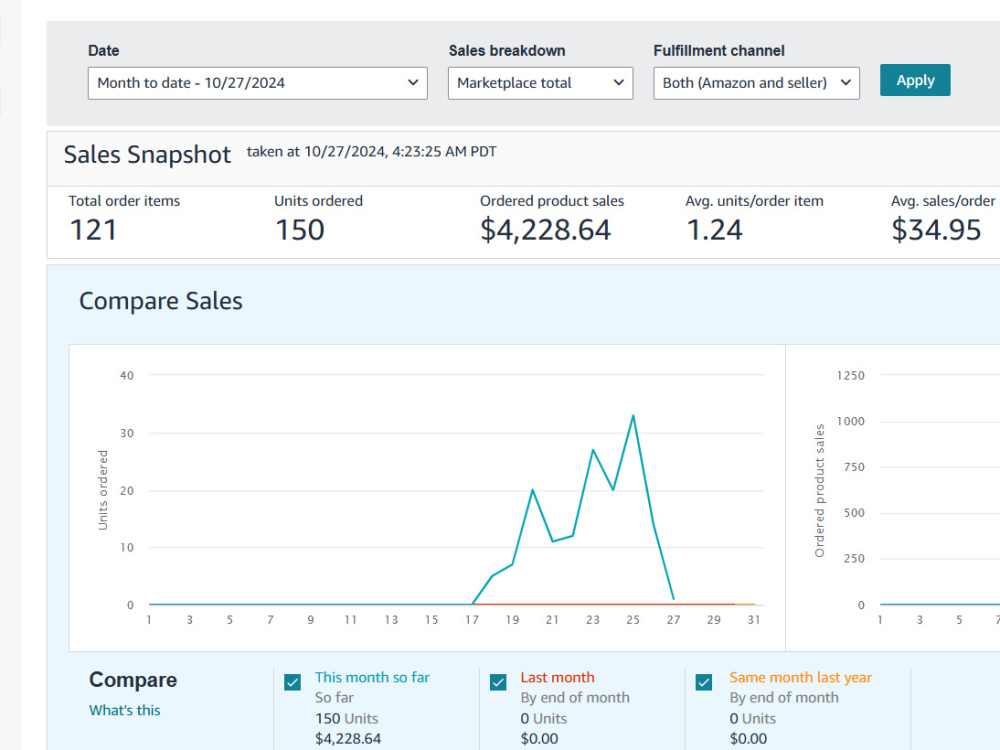The height and width of the screenshot is (750, 1000).
Task: Open Both (Amazon and seller) dropdown
Action: click(x=756, y=83)
